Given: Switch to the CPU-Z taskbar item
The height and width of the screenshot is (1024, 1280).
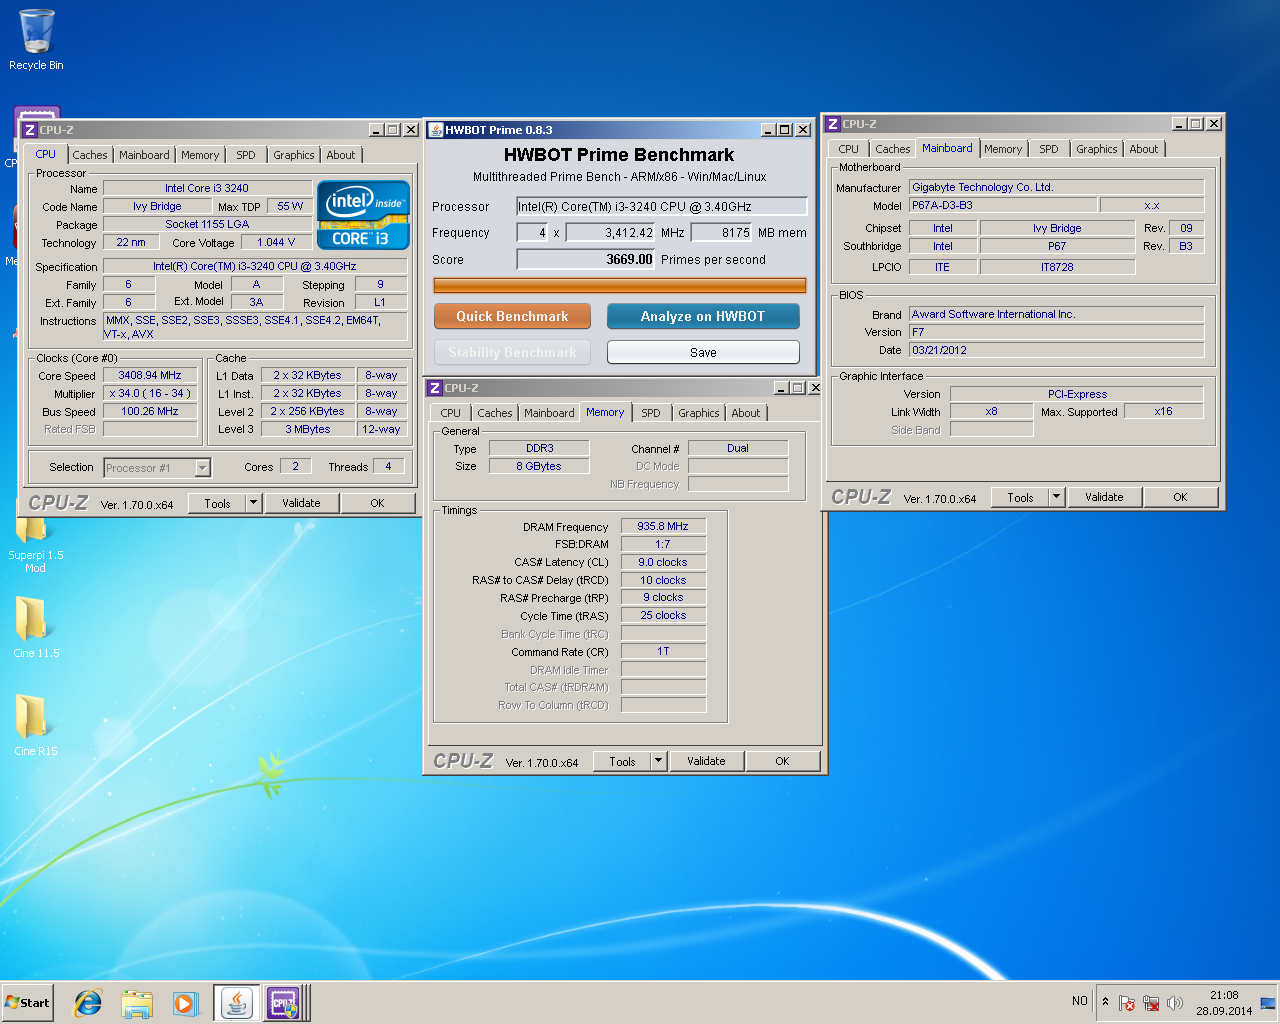Looking at the screenshot, I should pos(283,1003).
